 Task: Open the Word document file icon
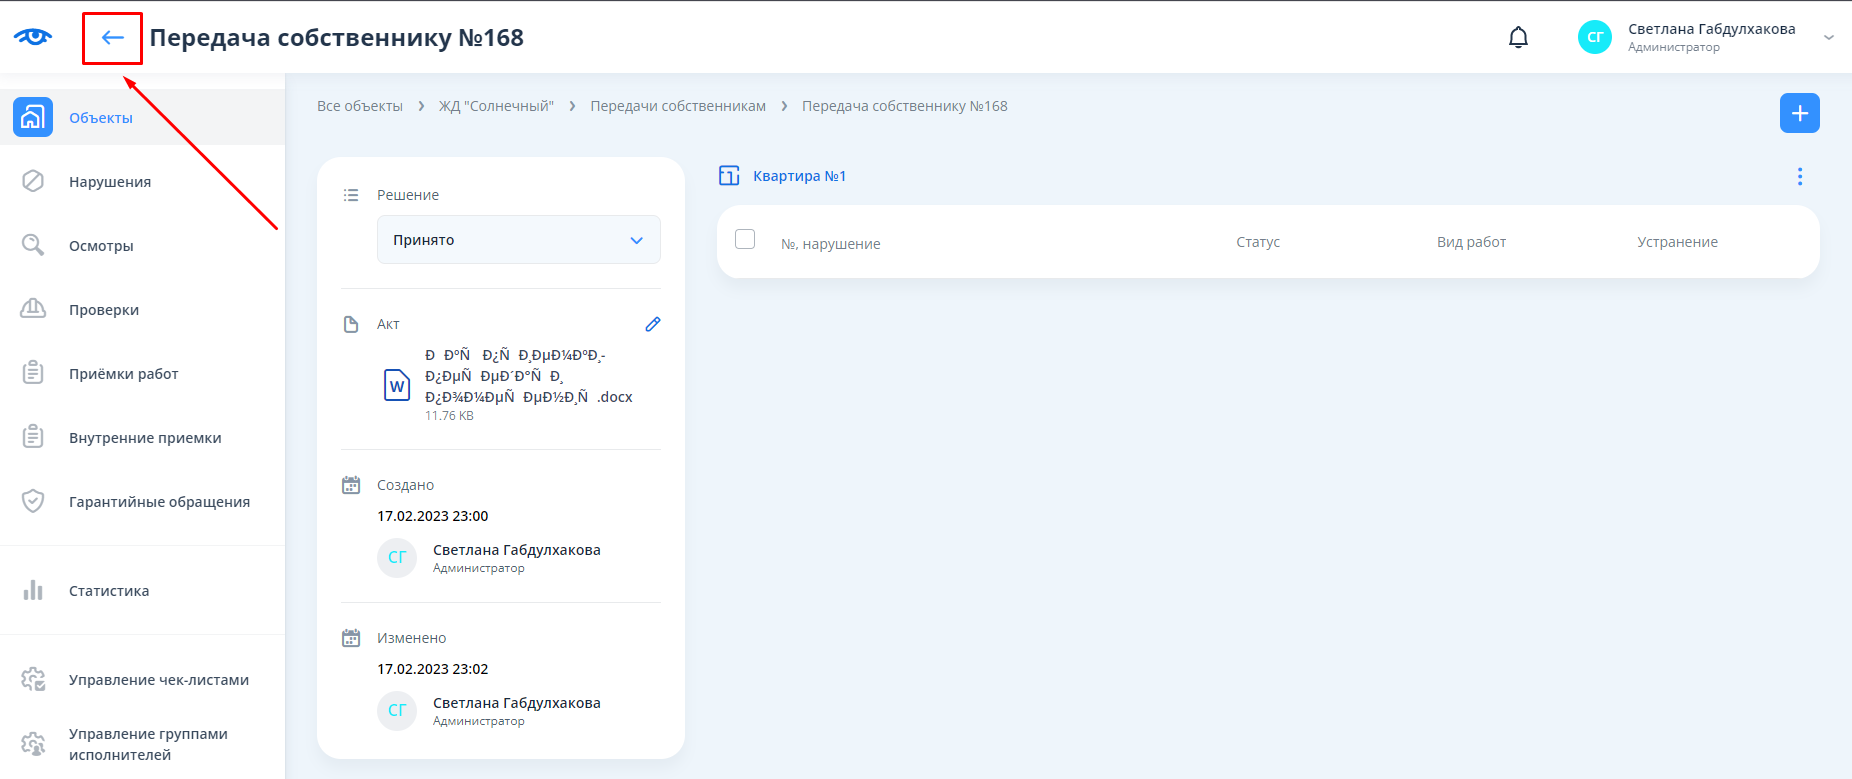(397, 385)
